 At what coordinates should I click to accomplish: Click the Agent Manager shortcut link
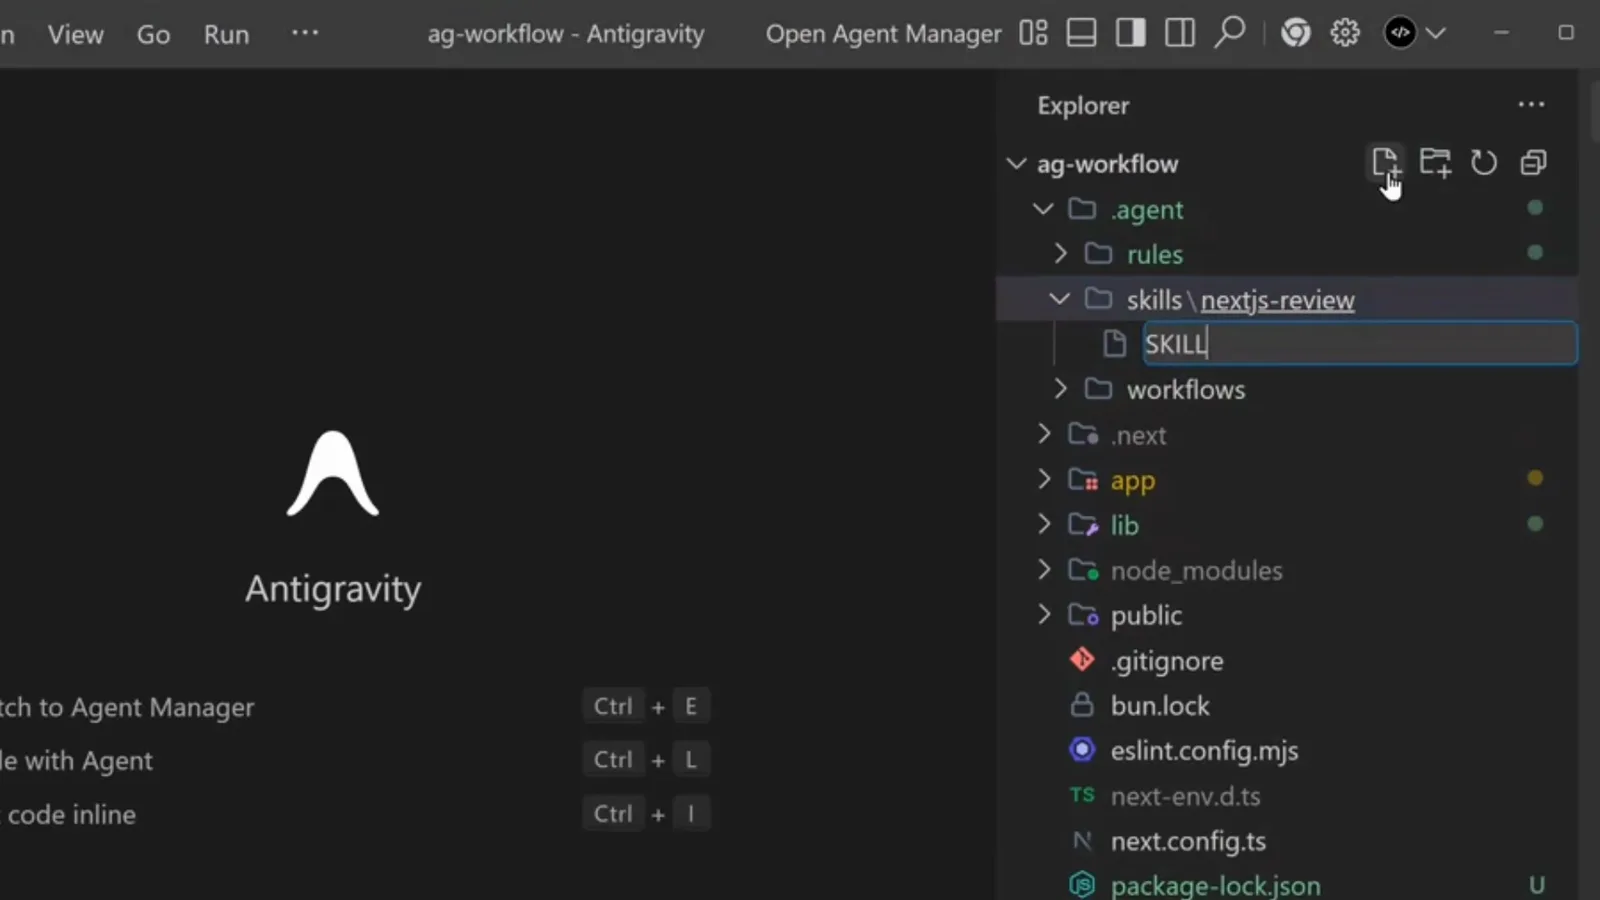pos(127,707)
